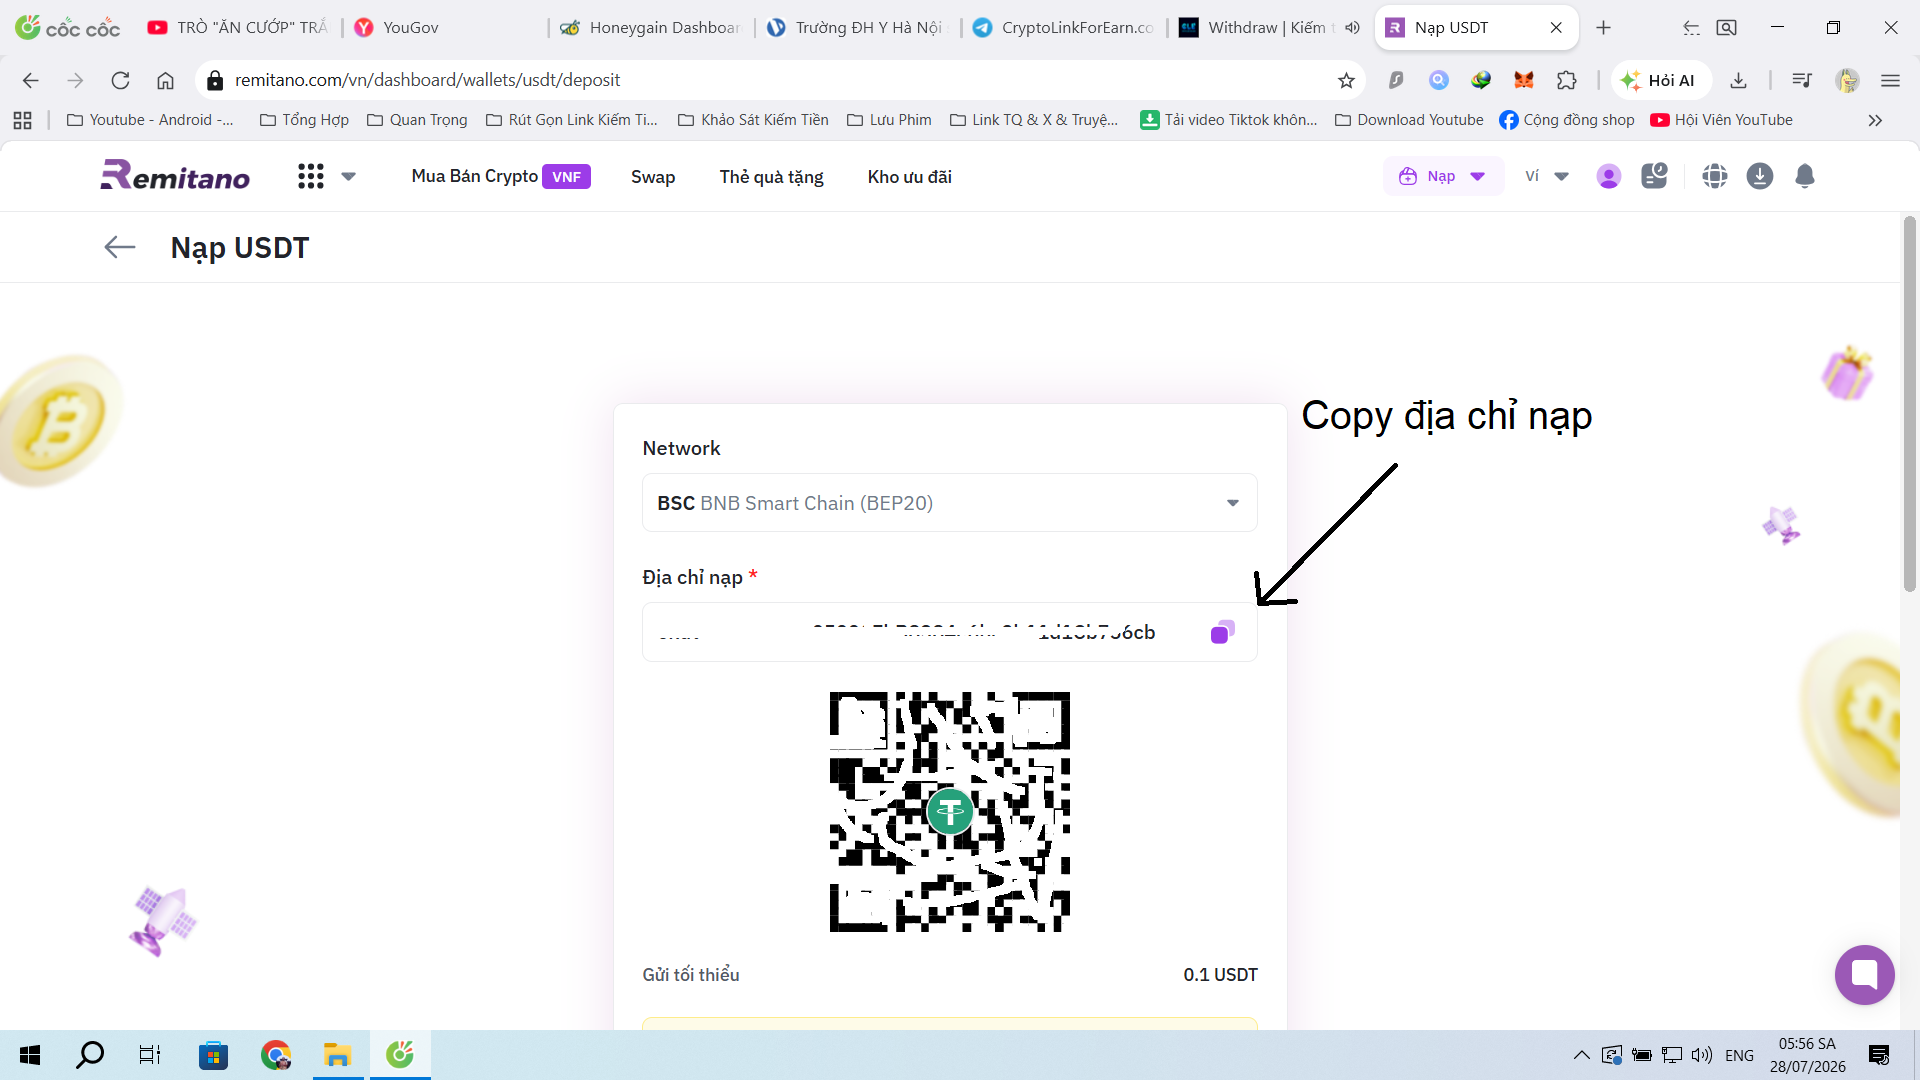Screen dimensions: 1920x1080
Task: Open the Swap menu item
Action: pos(653,177)
